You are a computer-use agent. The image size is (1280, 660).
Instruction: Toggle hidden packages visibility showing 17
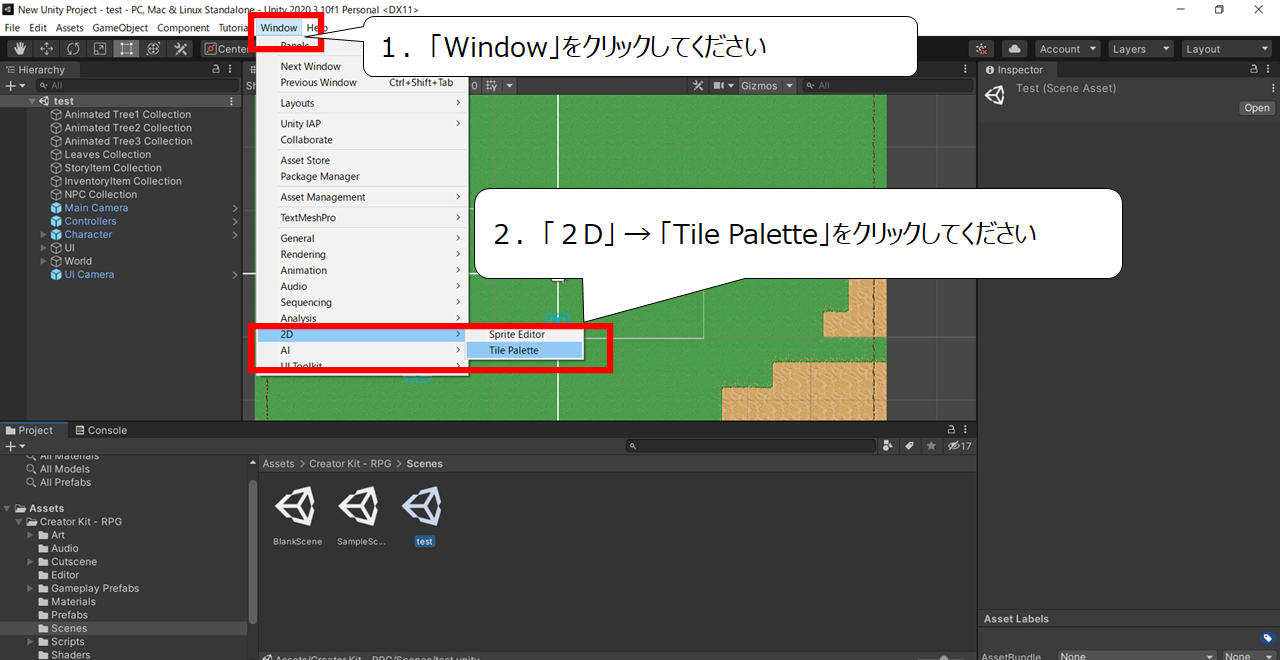tap(959, 446)
